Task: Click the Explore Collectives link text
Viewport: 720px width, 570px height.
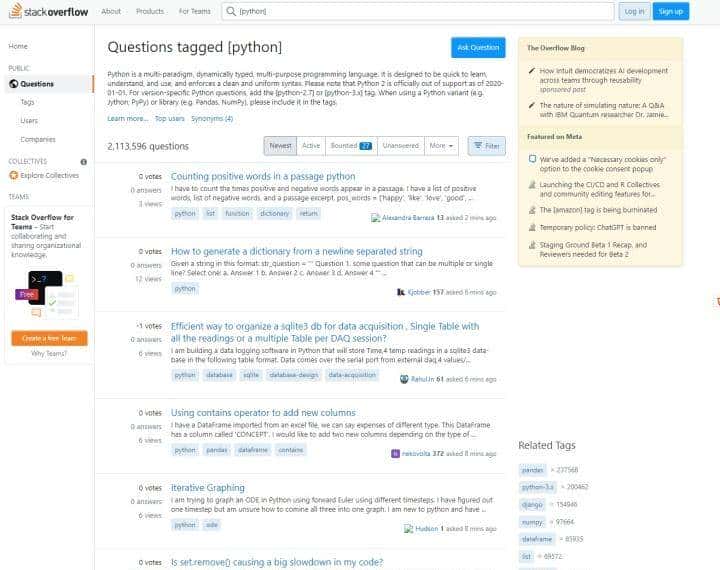Action: pyautogui.click(x=50, y=175)
